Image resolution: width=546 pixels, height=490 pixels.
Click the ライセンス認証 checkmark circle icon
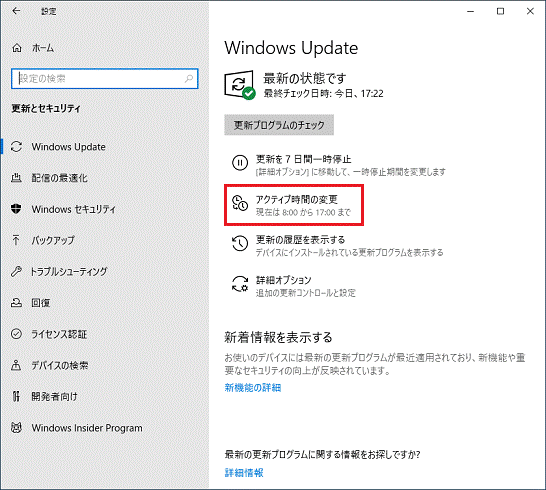coord(16,334)
